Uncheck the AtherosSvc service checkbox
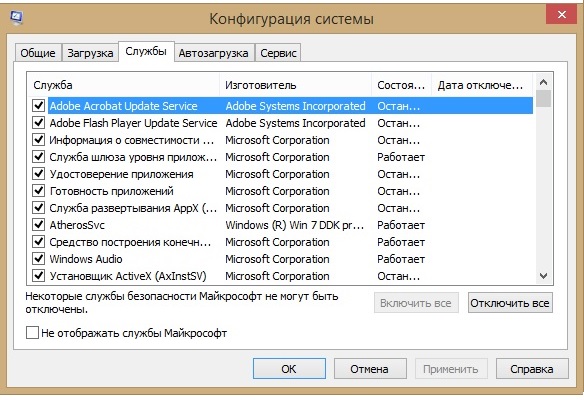 [38, 225]
